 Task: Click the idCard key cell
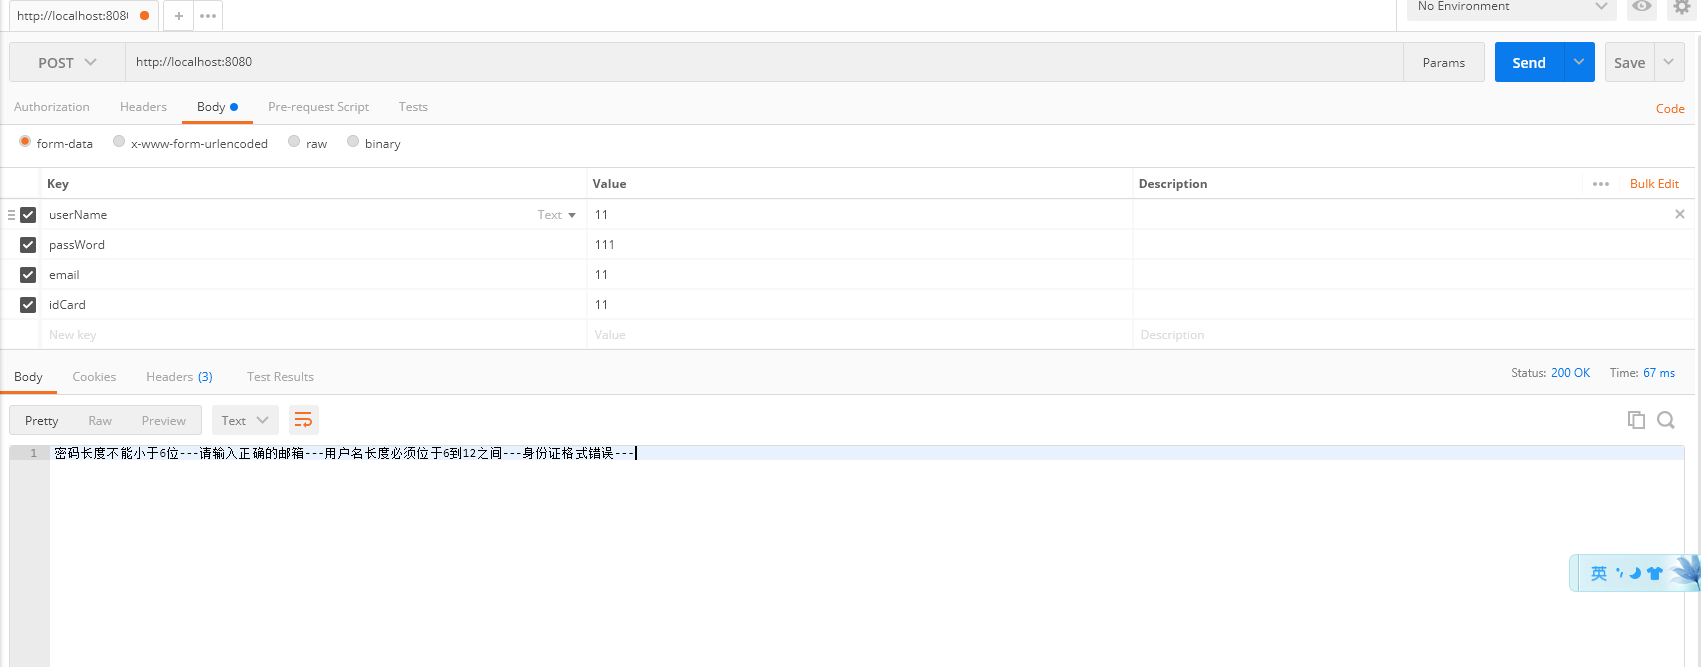tap(313, 305)
